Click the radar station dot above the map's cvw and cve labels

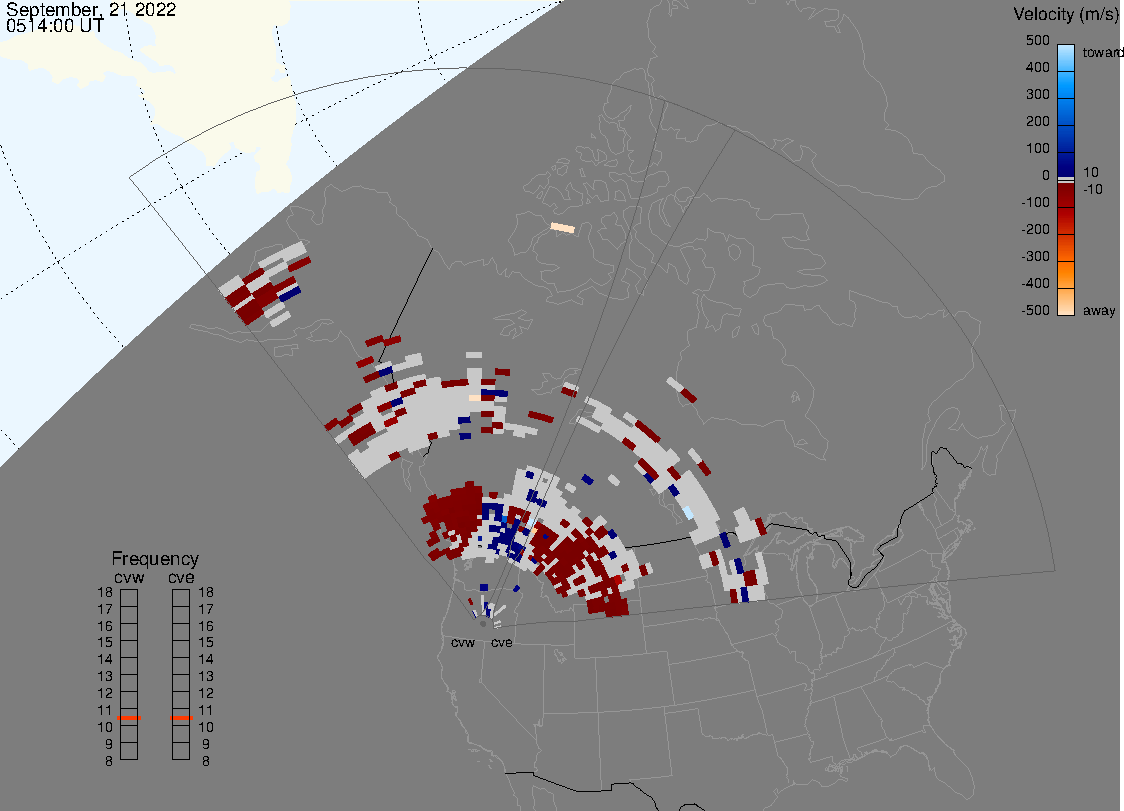pyautogui.click(x=483, y=624)
